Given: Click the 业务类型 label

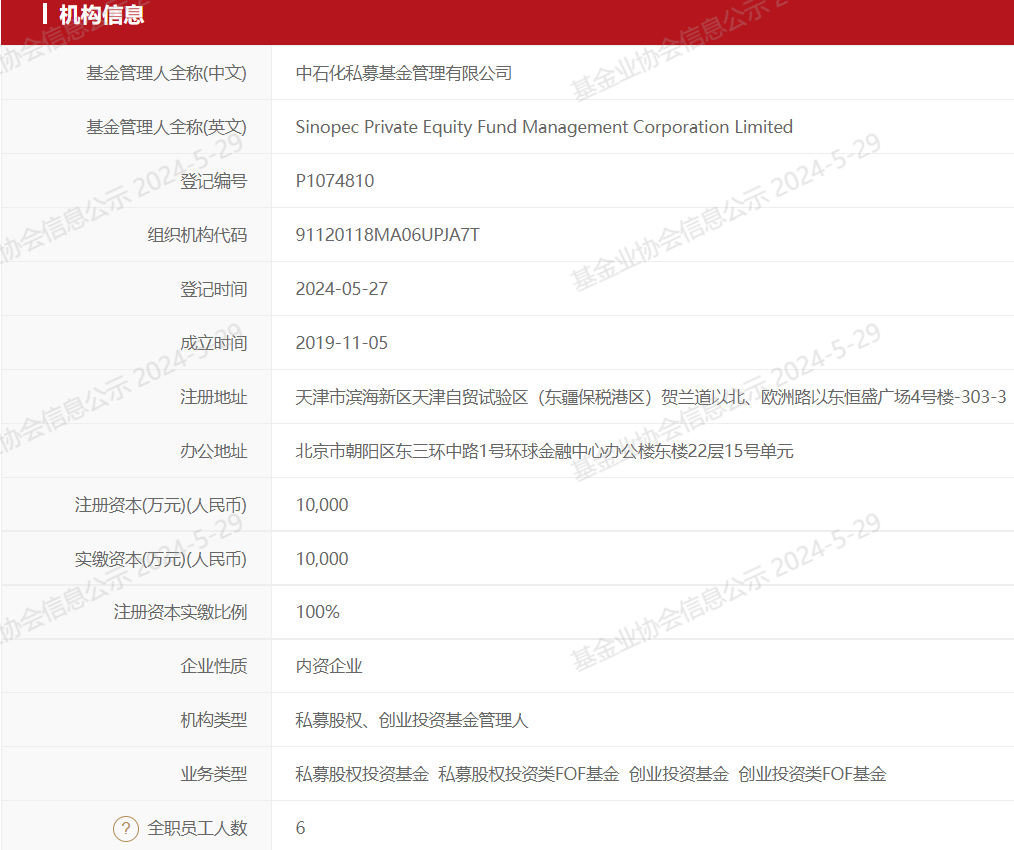Looking at the screenshot, I should [213, 774].
